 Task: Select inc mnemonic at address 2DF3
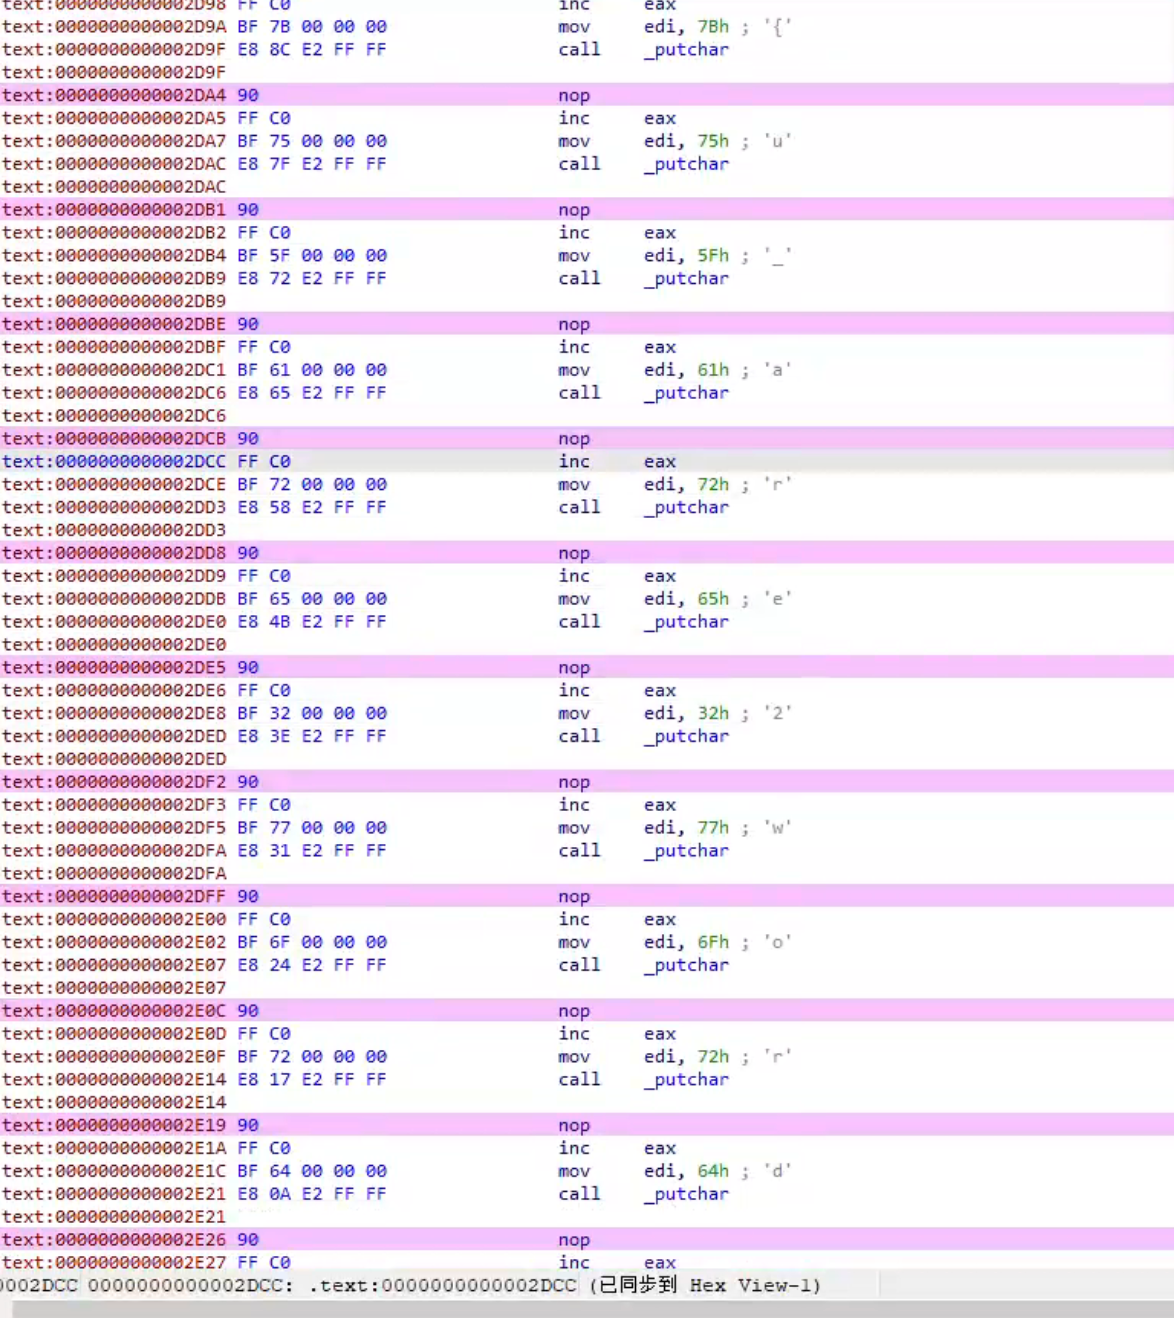click(x=574, y=805)
